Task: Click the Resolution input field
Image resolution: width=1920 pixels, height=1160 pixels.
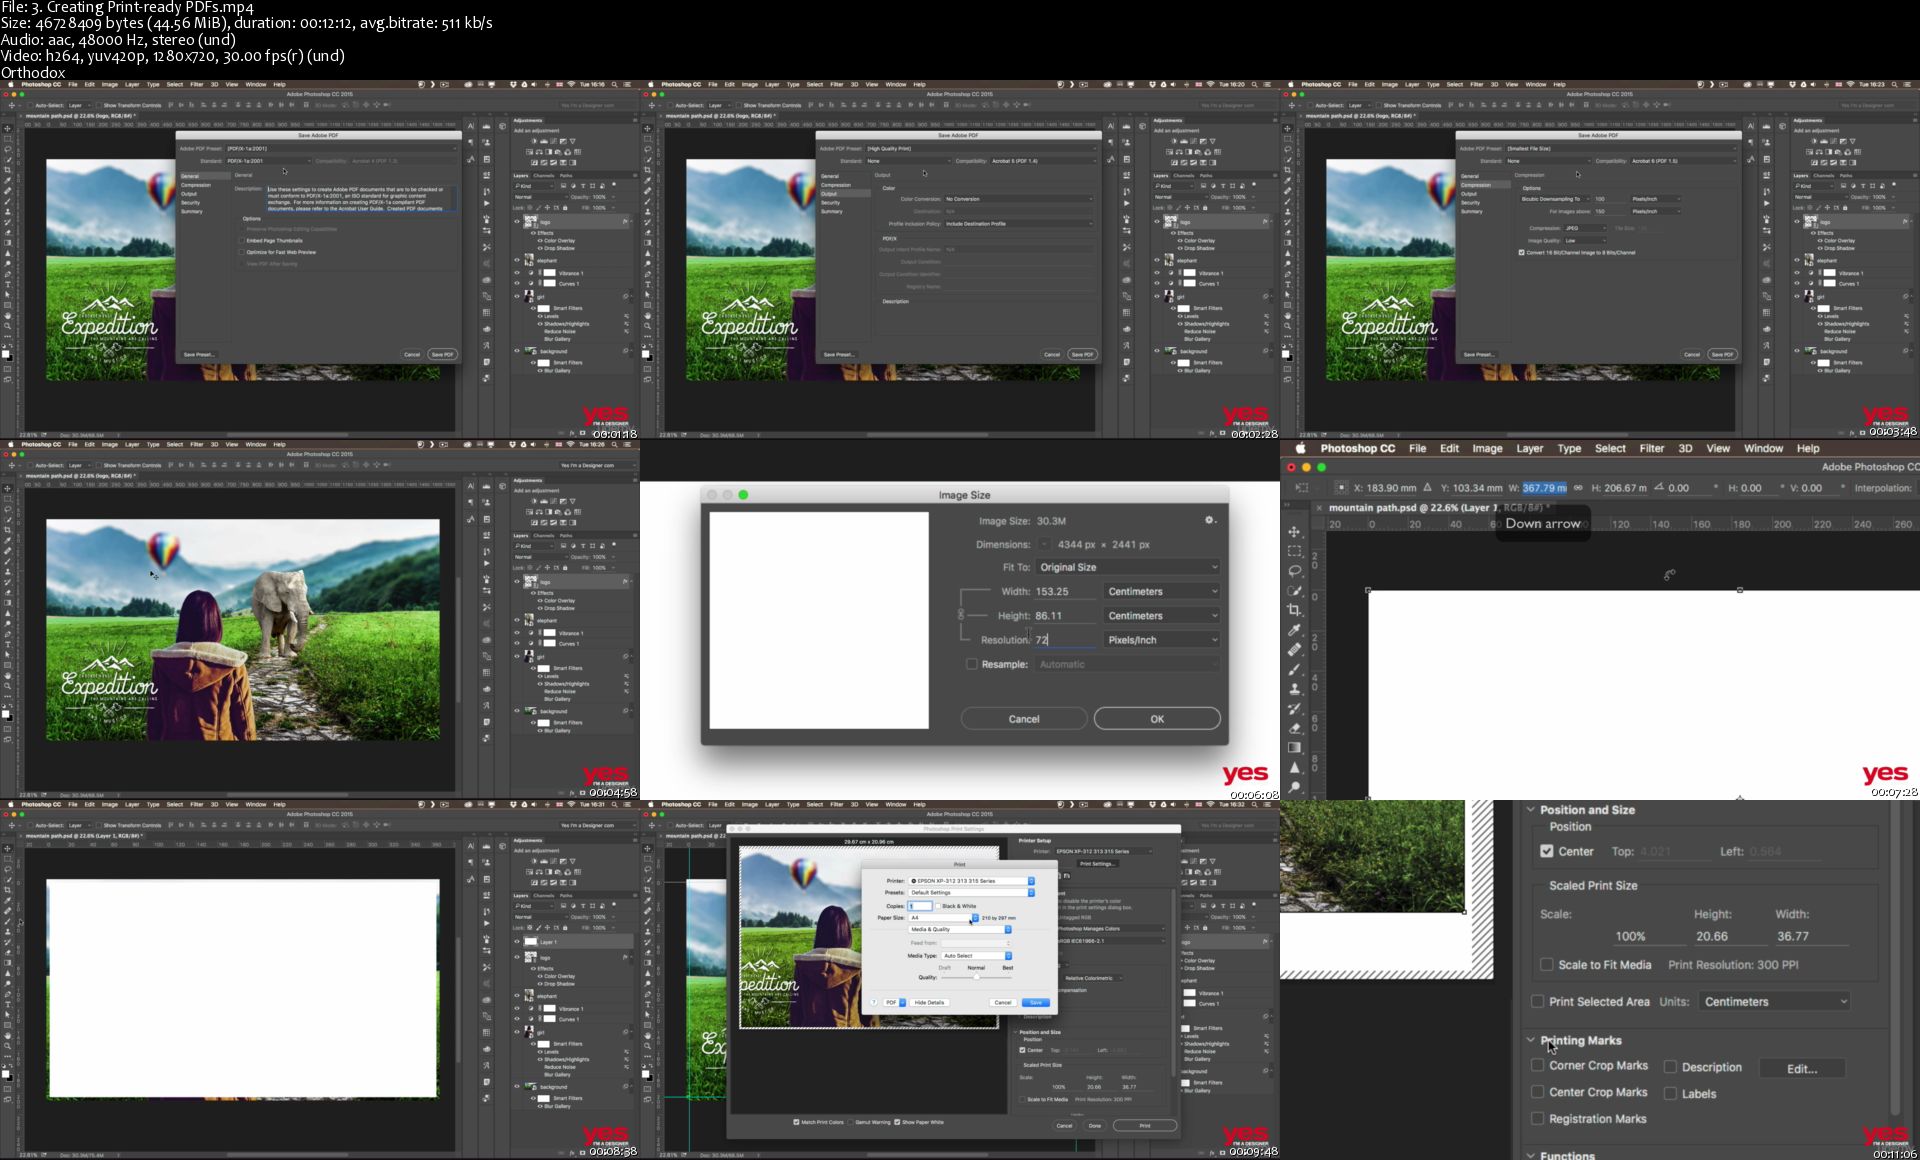Action: pos(1064,640)
